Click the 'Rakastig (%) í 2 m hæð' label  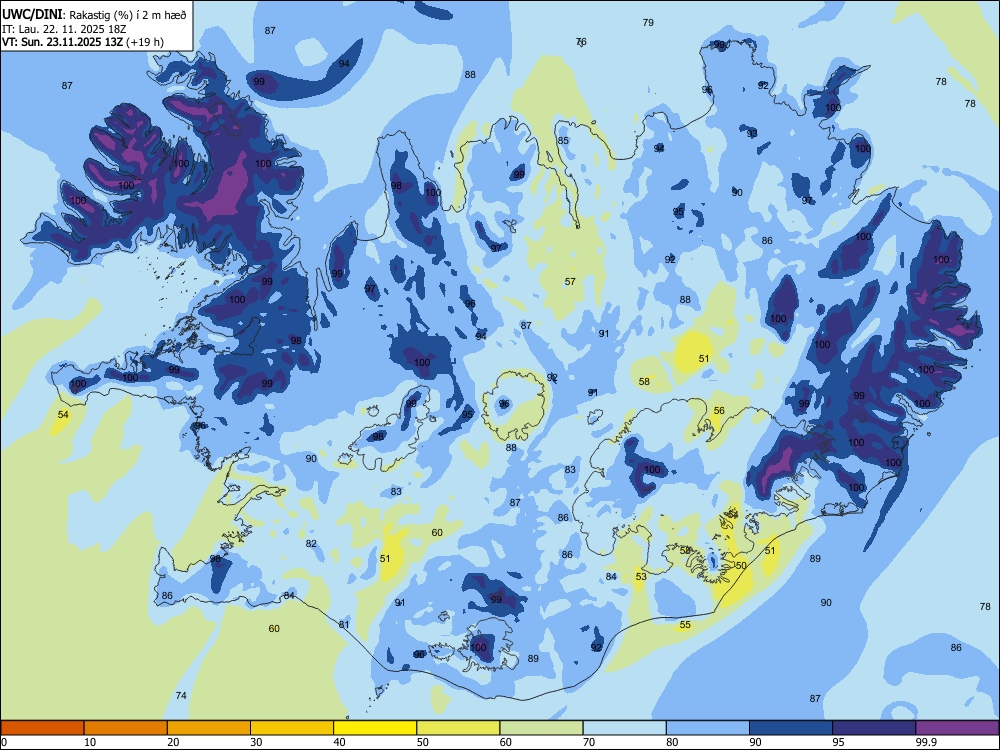point(128,15)
